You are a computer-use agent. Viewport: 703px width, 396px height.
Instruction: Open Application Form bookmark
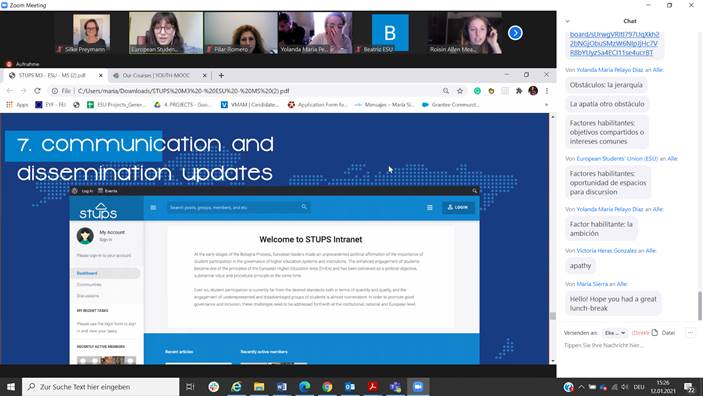318,104
